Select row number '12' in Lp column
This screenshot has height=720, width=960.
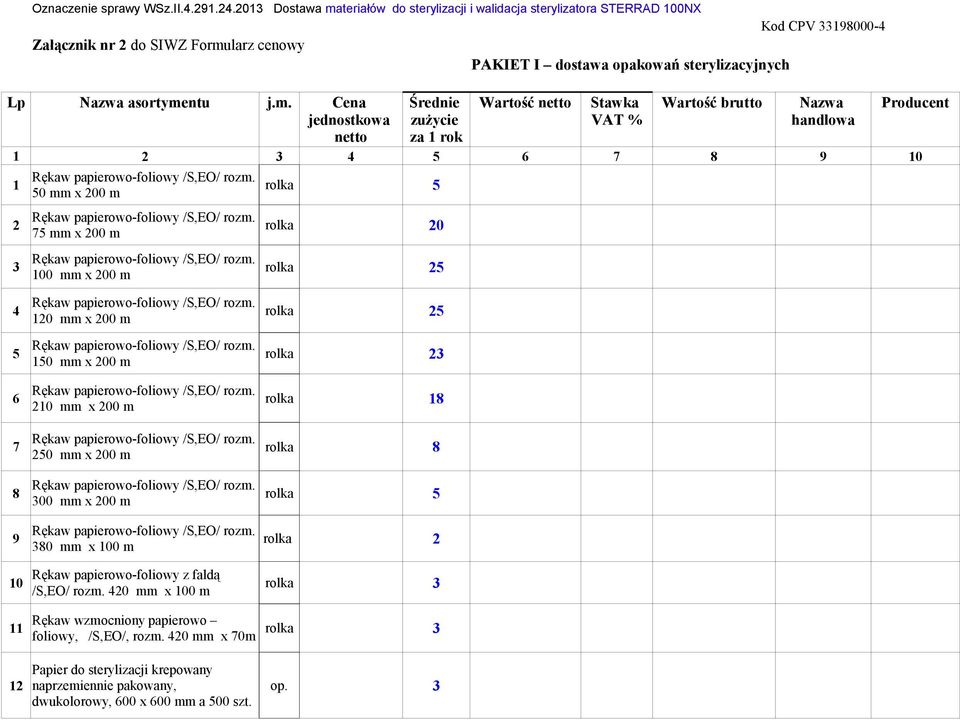pyautogui.click(x=16, y=686)
